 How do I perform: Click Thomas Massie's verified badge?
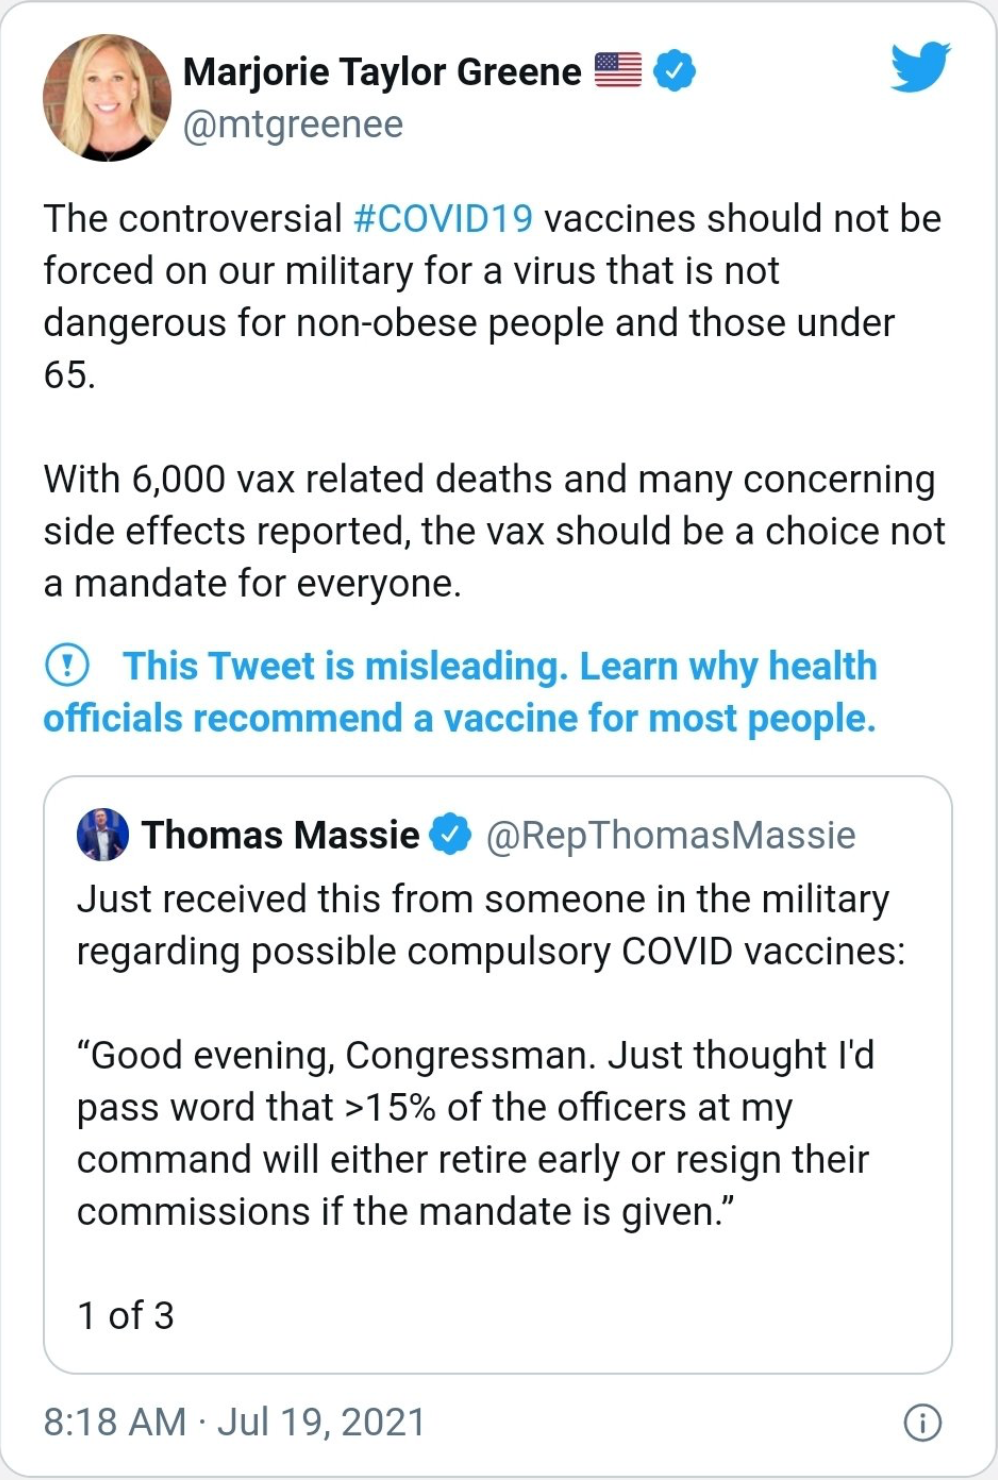(450, 834)
